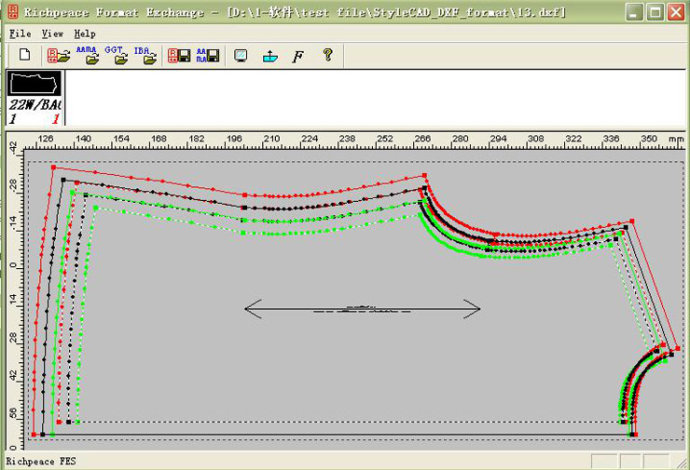Open an AAMA format file

88,56
